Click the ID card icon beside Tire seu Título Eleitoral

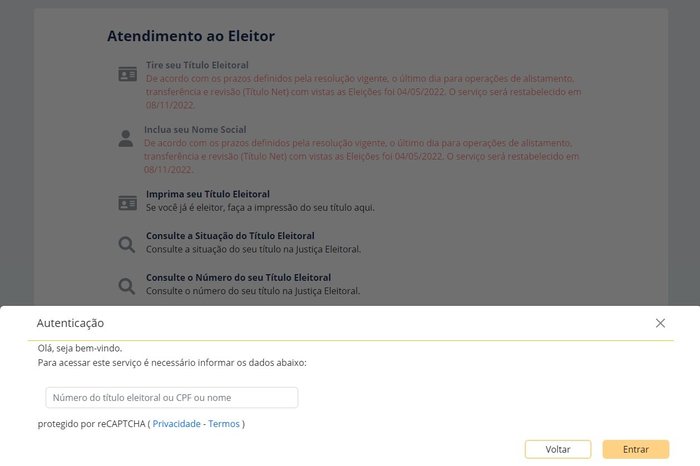click(128, 74)
